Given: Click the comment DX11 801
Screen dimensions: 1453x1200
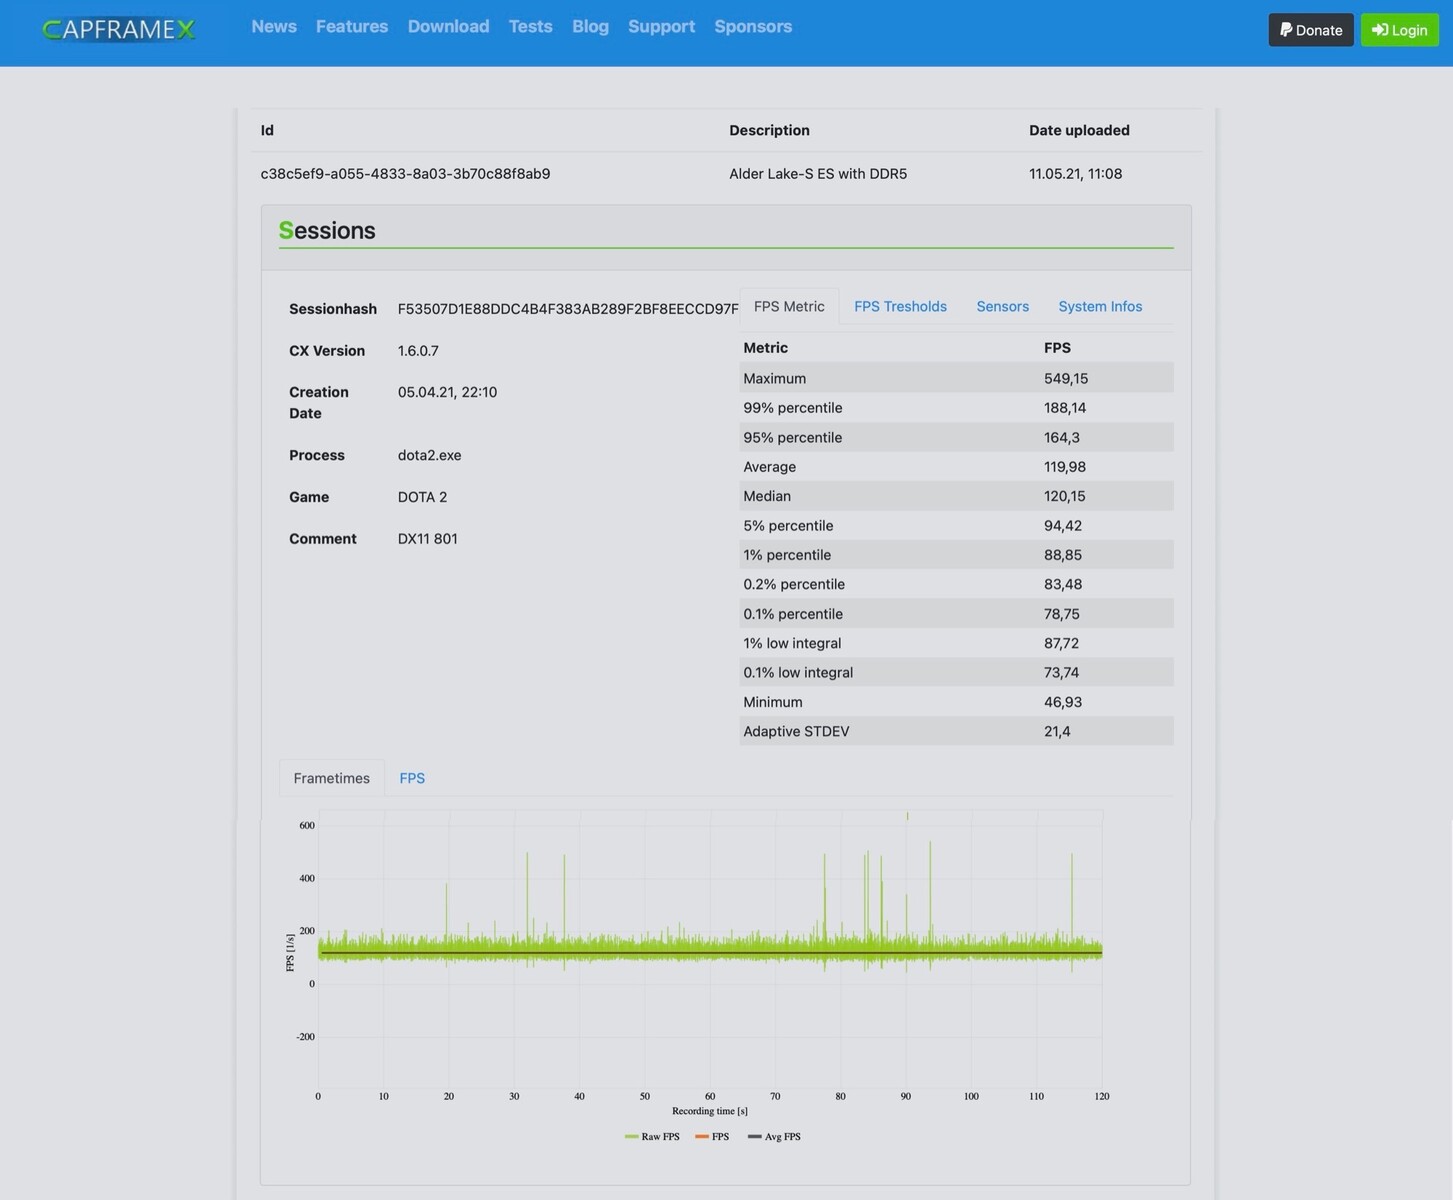Looking at the screenshot, I should pos(427,539).
